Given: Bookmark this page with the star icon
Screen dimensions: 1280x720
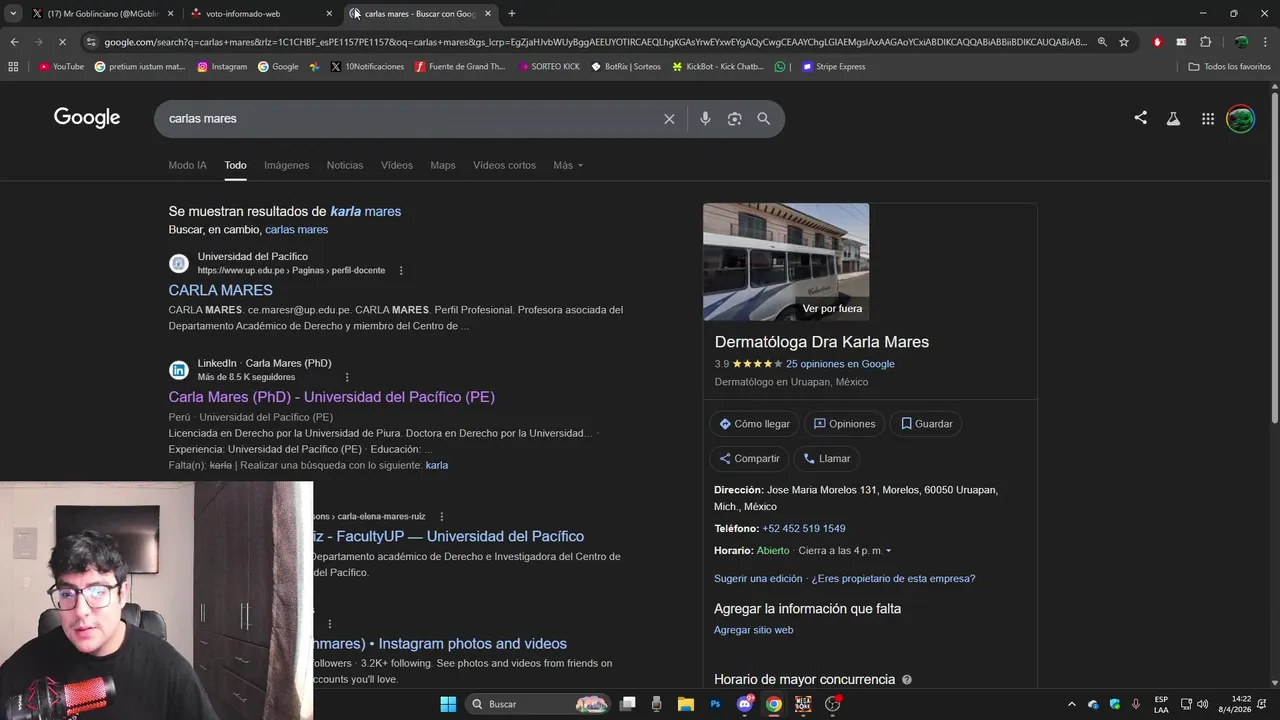Looking at the screenshot, I should click(1124, 42).
